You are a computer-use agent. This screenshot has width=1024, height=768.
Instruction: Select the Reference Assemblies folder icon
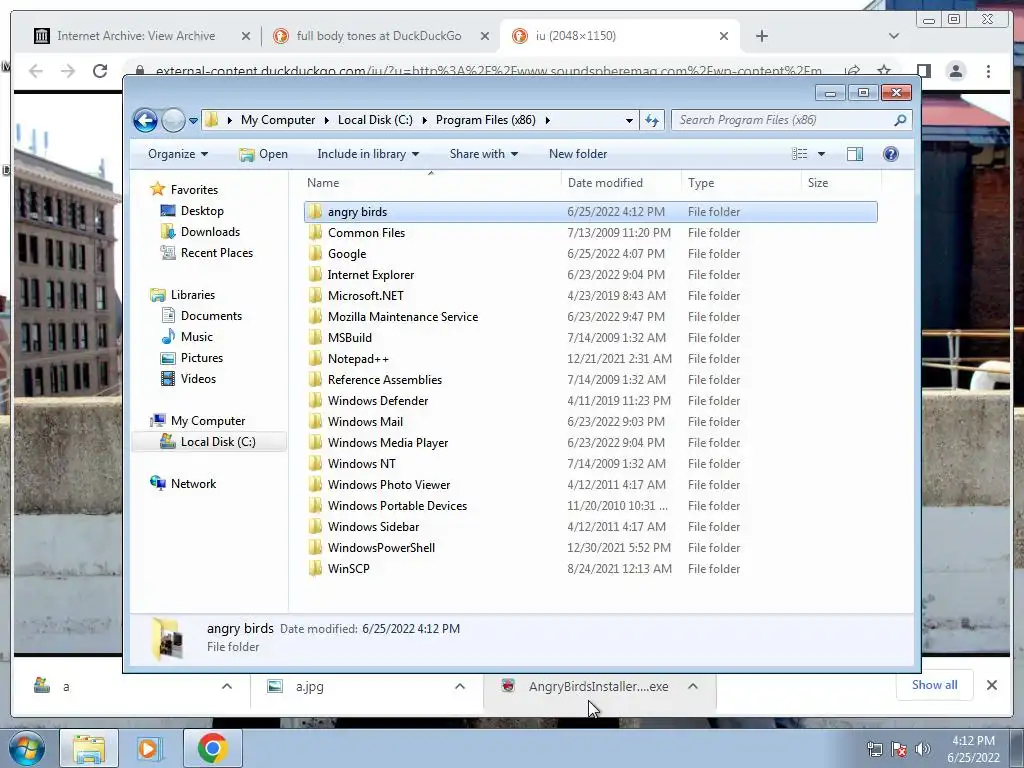click(x=315, y=379)
